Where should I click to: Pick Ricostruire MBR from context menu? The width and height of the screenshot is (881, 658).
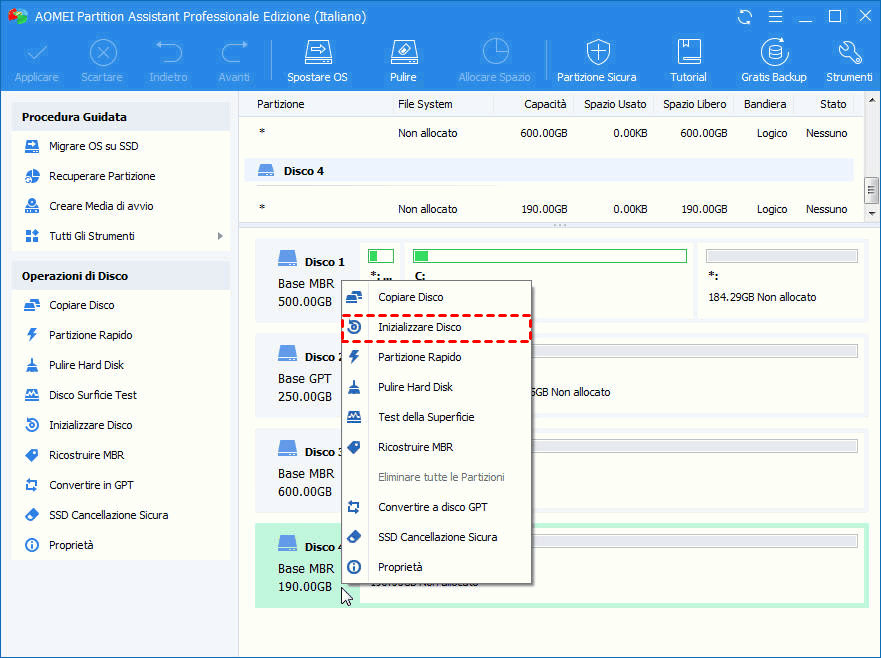tap(415, 447)
